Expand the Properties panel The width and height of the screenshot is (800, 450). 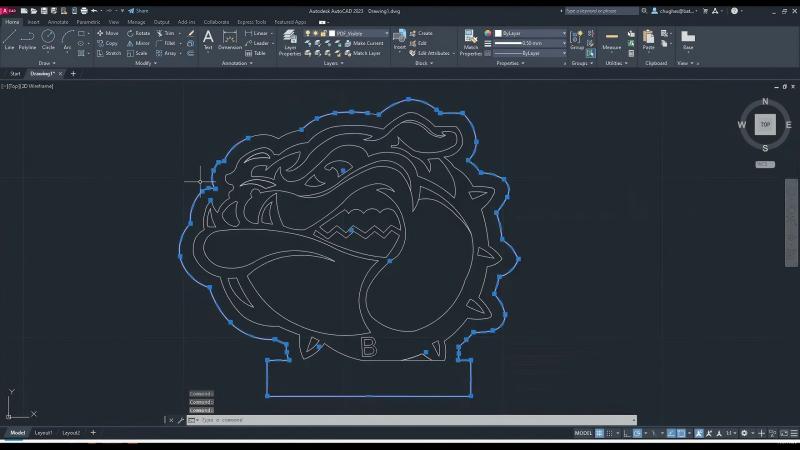pos(510,63)
